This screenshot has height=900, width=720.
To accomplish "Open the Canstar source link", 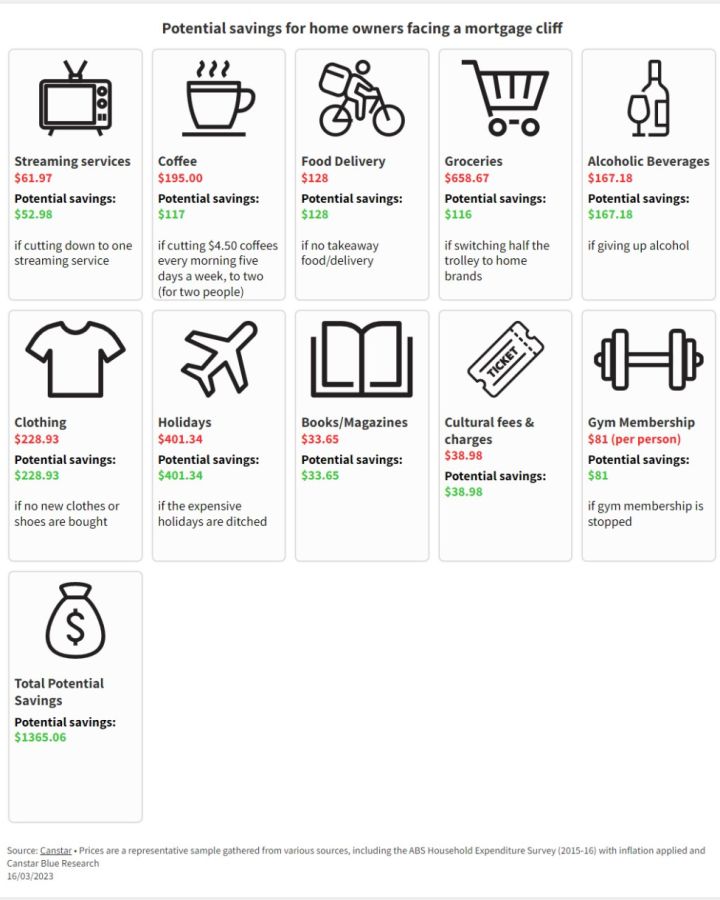I will [56, 850].
